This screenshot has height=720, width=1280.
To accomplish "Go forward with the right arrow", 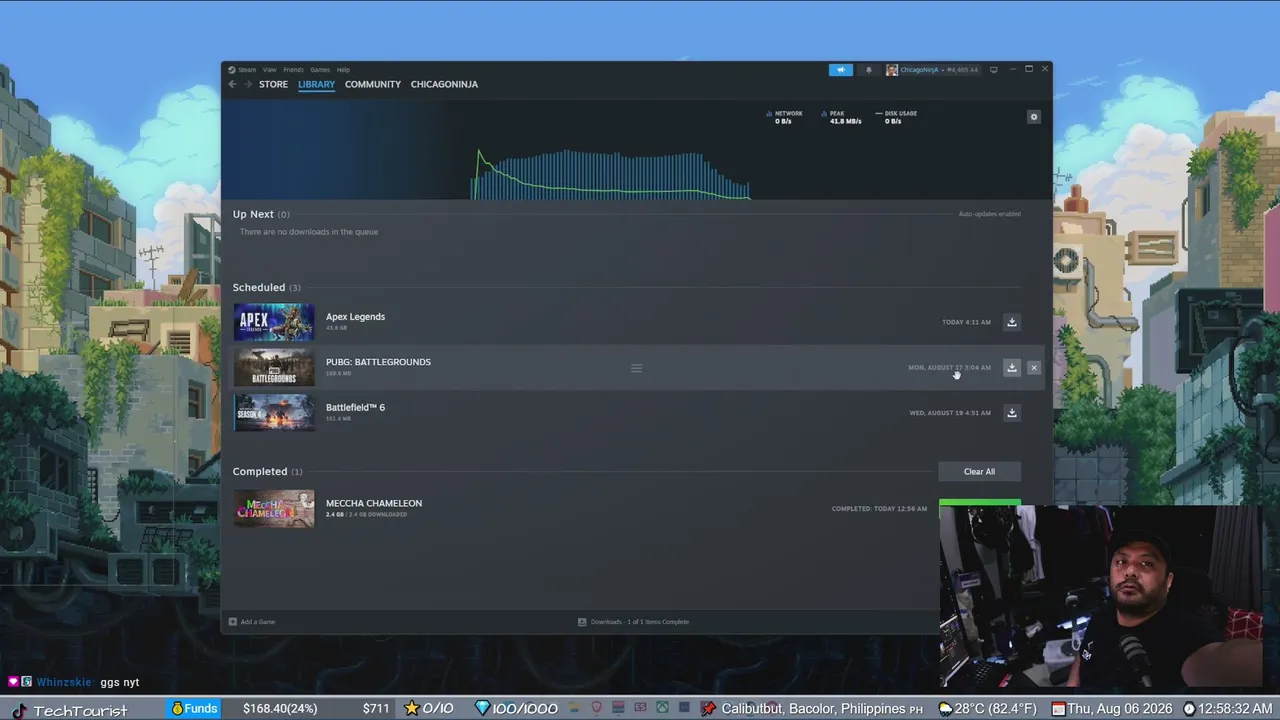I will click(248, 84).
